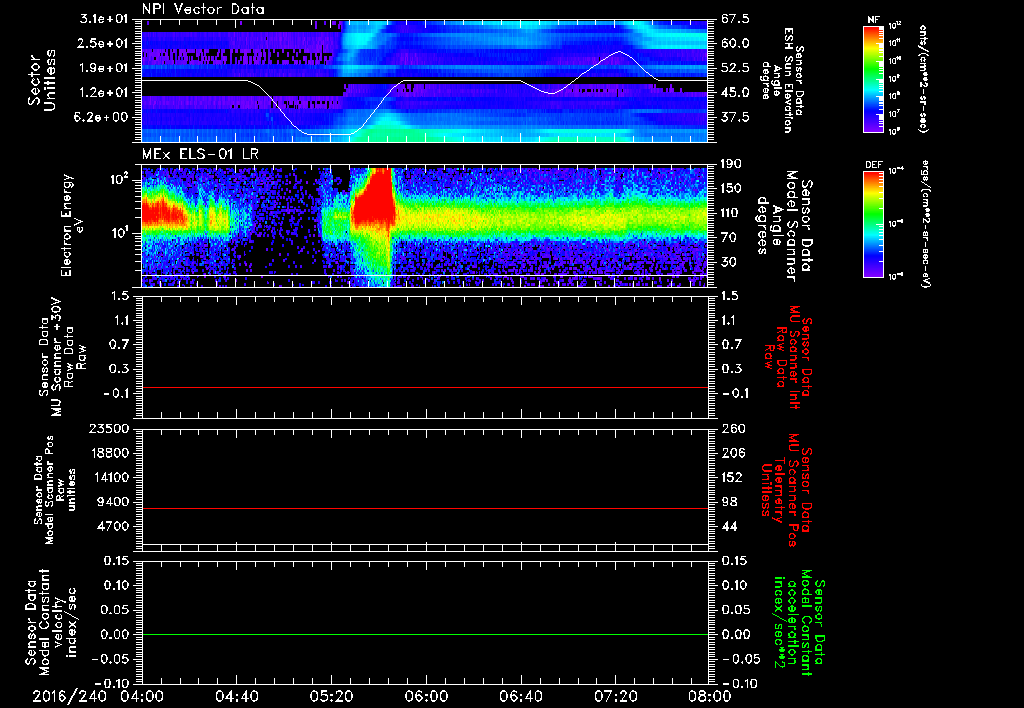Click the "23500" scanner position tick
This screenshot has height=708, width=1024.
pyautogui.click(x=110, y=428)
